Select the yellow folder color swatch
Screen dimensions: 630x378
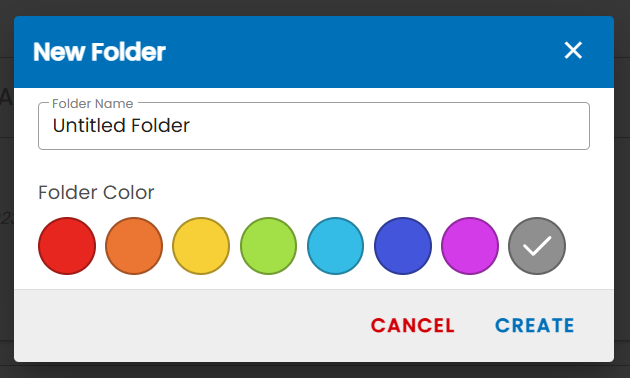click(x=201, y=246)
